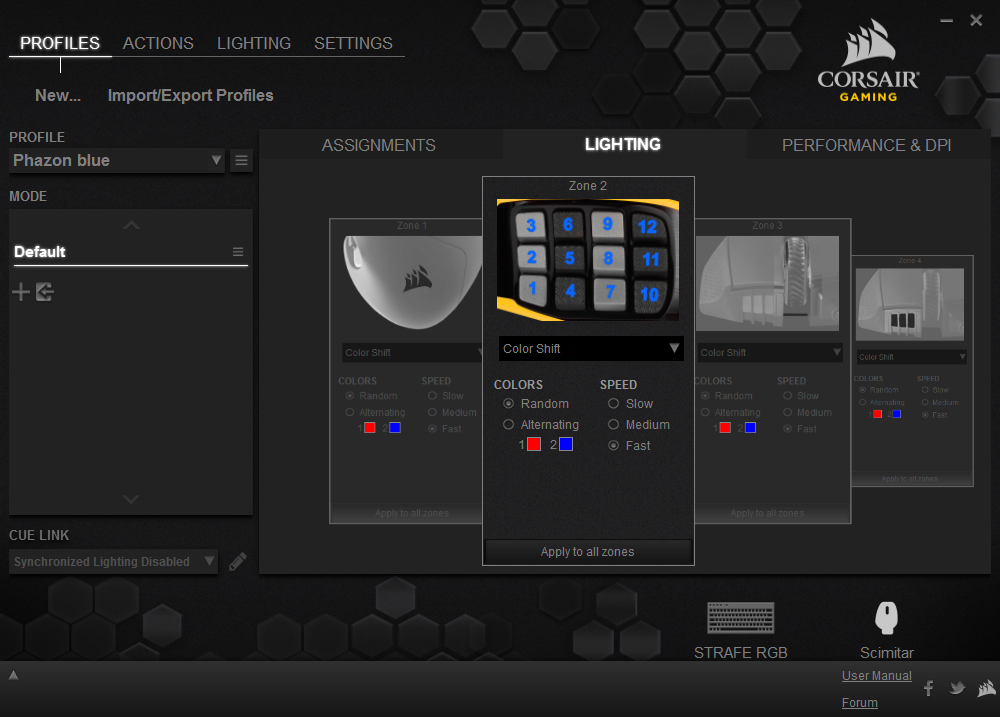The image size is (1000, 717).
Task: Open Corsair Twitter page icon
Action: [957, 688]
